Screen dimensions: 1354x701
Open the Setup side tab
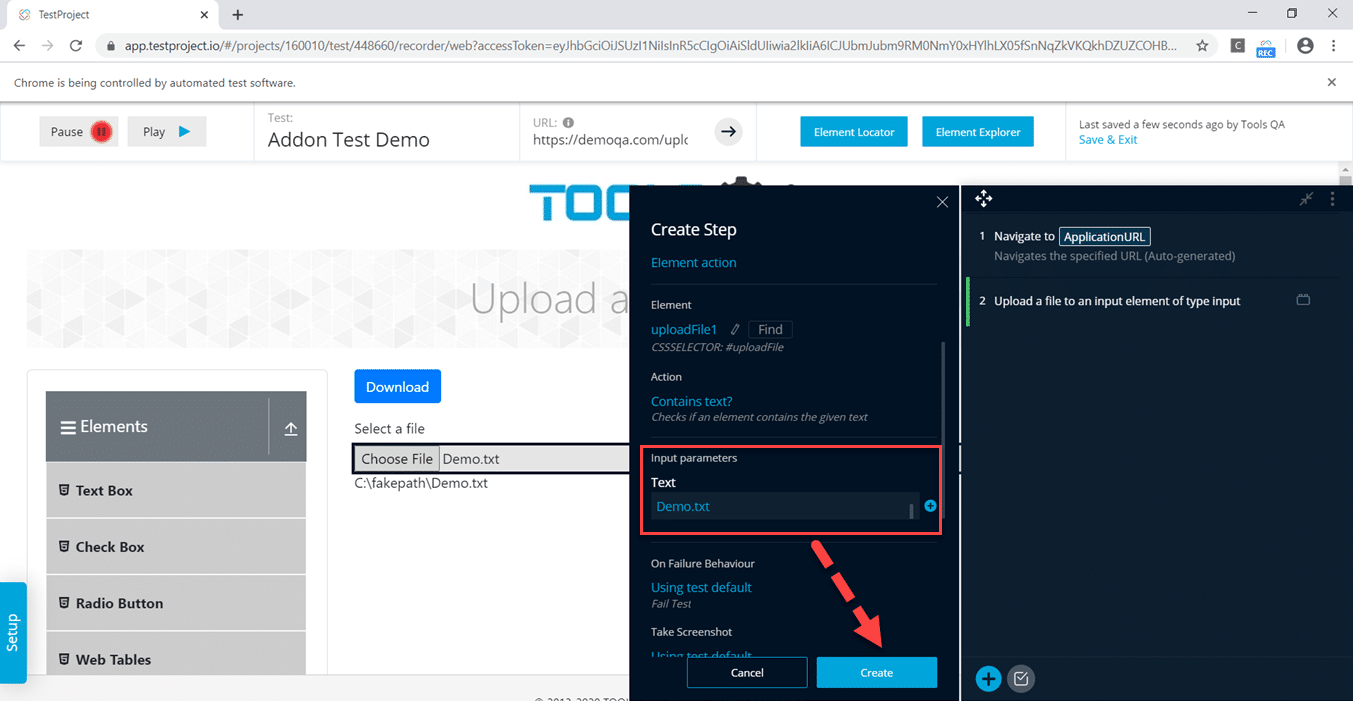point(13,633)
